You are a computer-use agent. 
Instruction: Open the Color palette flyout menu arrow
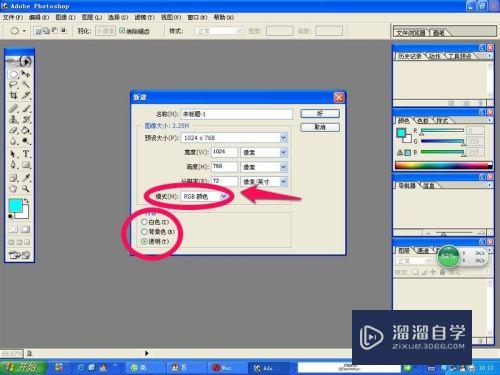[x=490, y=120]
